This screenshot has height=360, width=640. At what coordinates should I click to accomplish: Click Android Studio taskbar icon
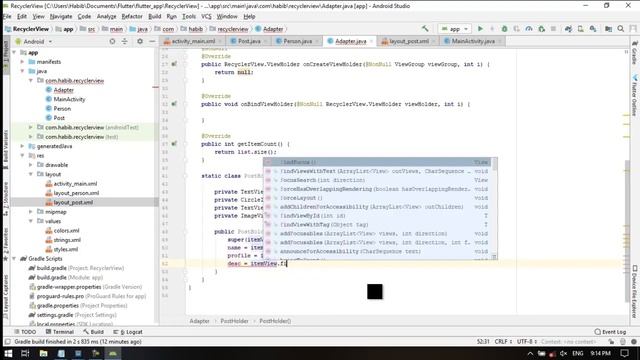point(113,353)
